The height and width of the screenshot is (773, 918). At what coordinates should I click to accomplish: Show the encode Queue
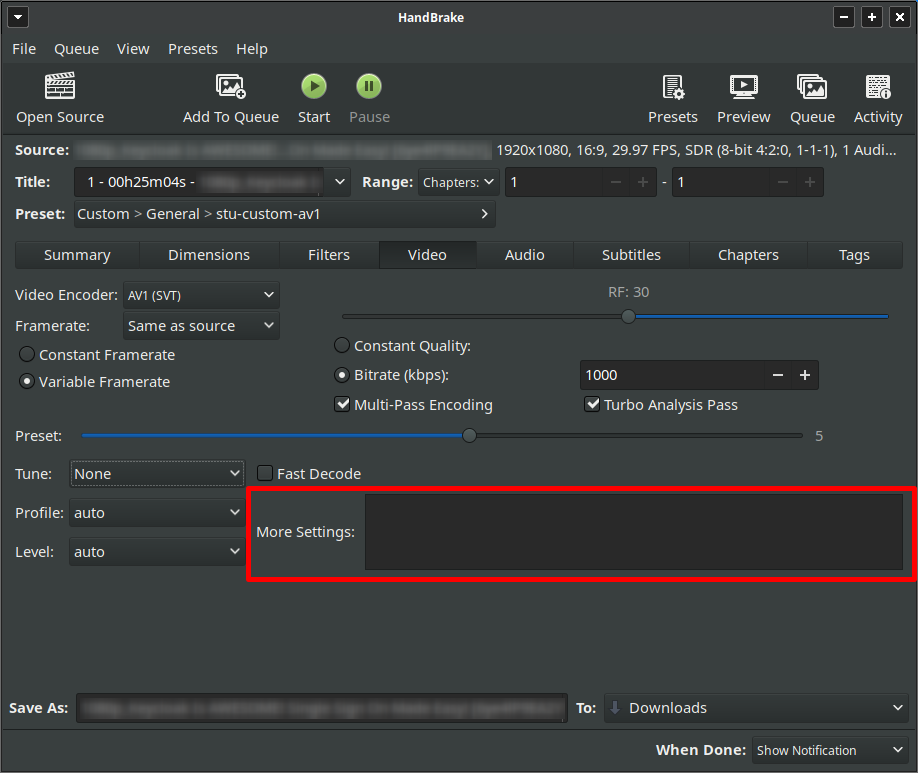812,97
